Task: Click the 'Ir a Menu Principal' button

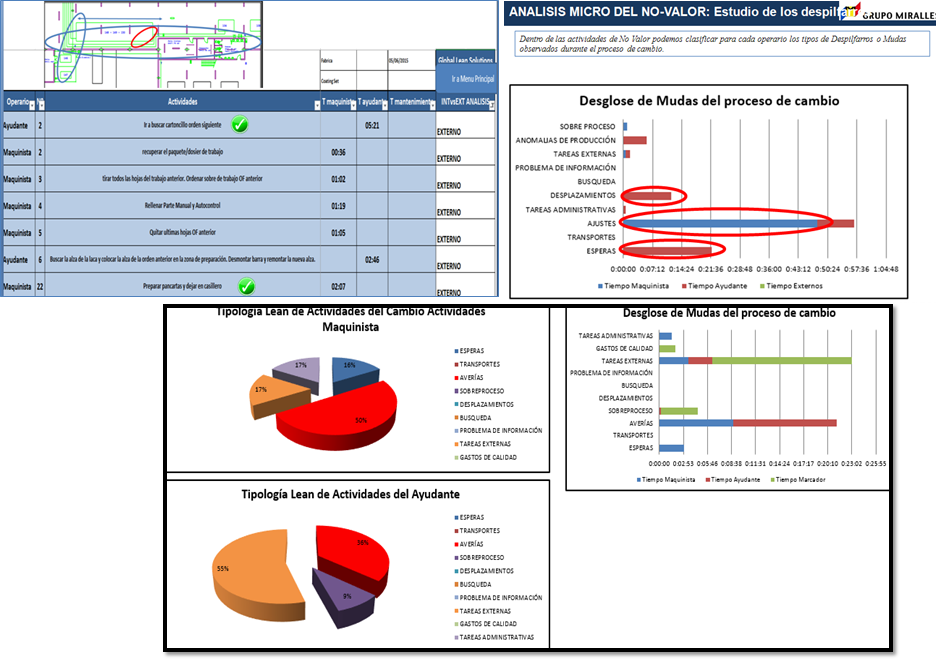Action: [x=466, y=78]
